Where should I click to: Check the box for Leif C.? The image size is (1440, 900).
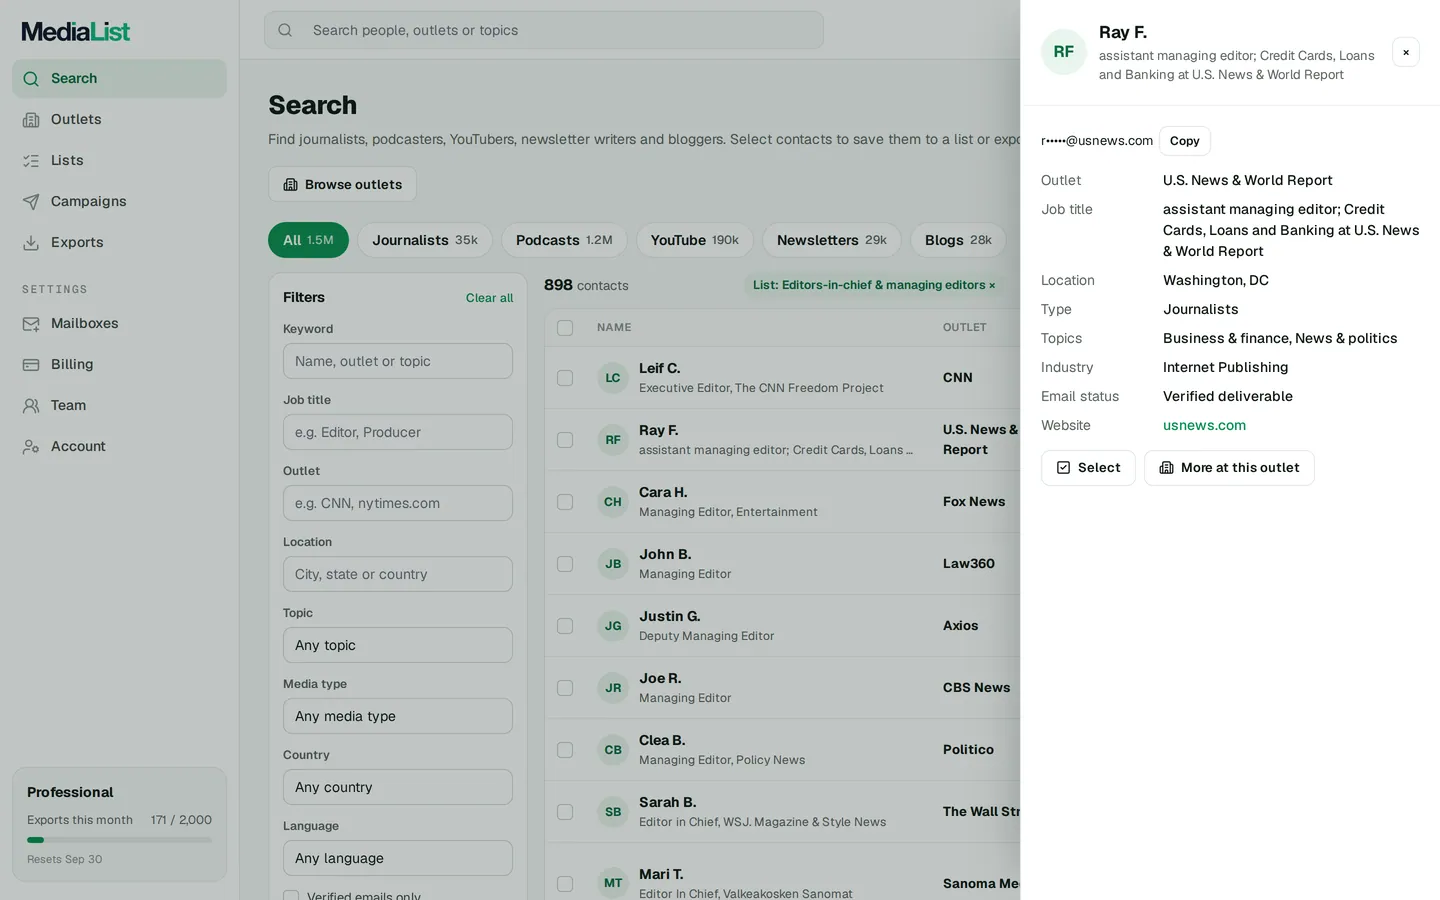click(565, 378)
